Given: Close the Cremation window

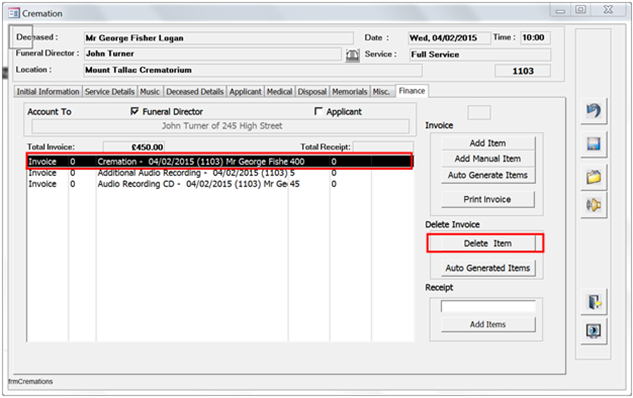Looking at the screenshot, I should (x=608, y=10).
